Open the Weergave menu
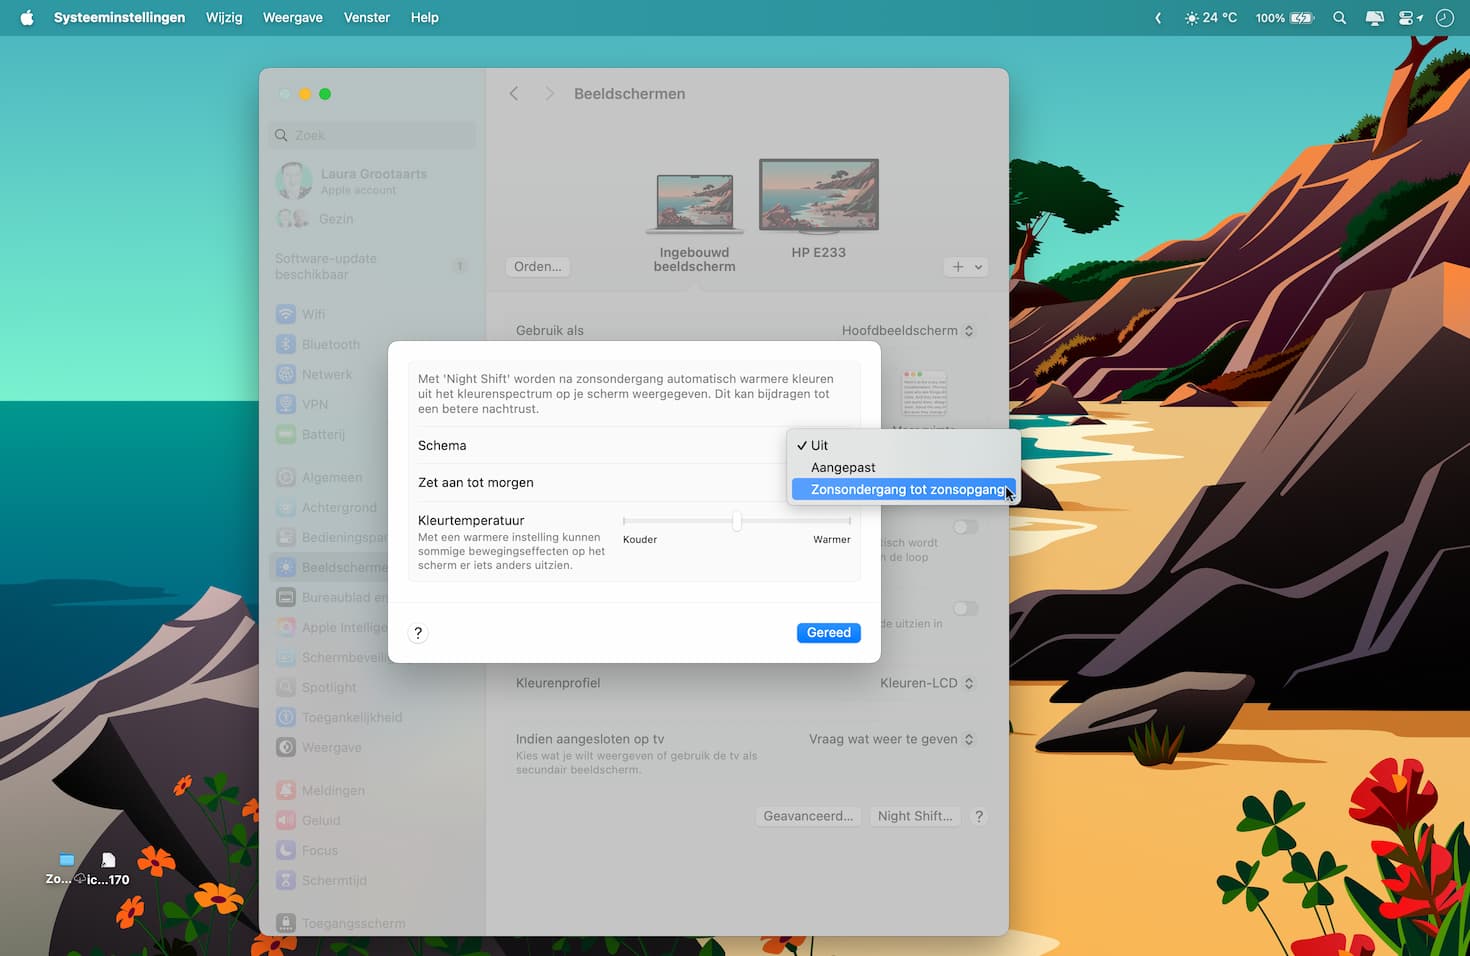Viewport: 1470px width, 956px height. tap(292, 18)
